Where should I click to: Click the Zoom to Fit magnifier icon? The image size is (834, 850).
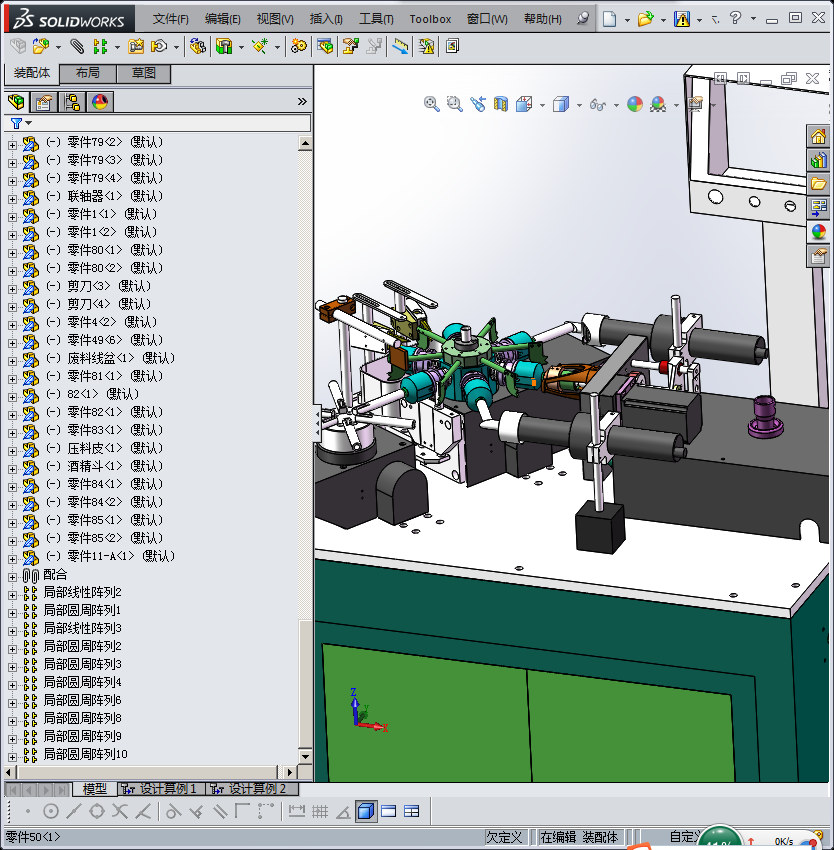pyautogui.click(x=432, y=104)
